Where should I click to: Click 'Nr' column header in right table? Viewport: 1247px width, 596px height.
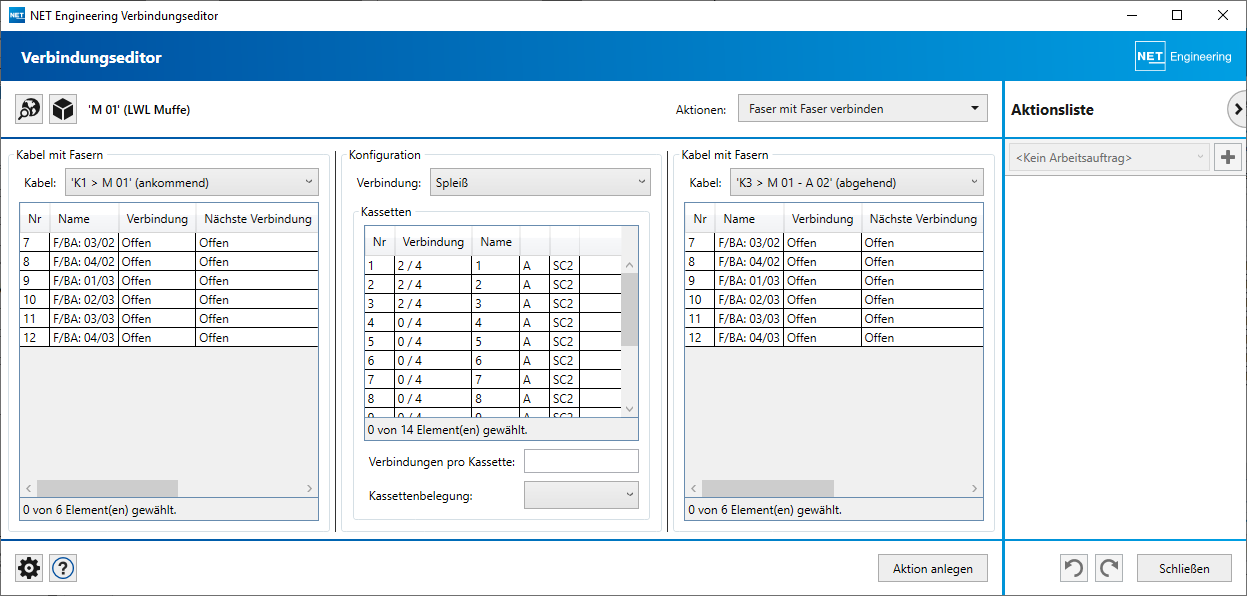tap(700, 219)
